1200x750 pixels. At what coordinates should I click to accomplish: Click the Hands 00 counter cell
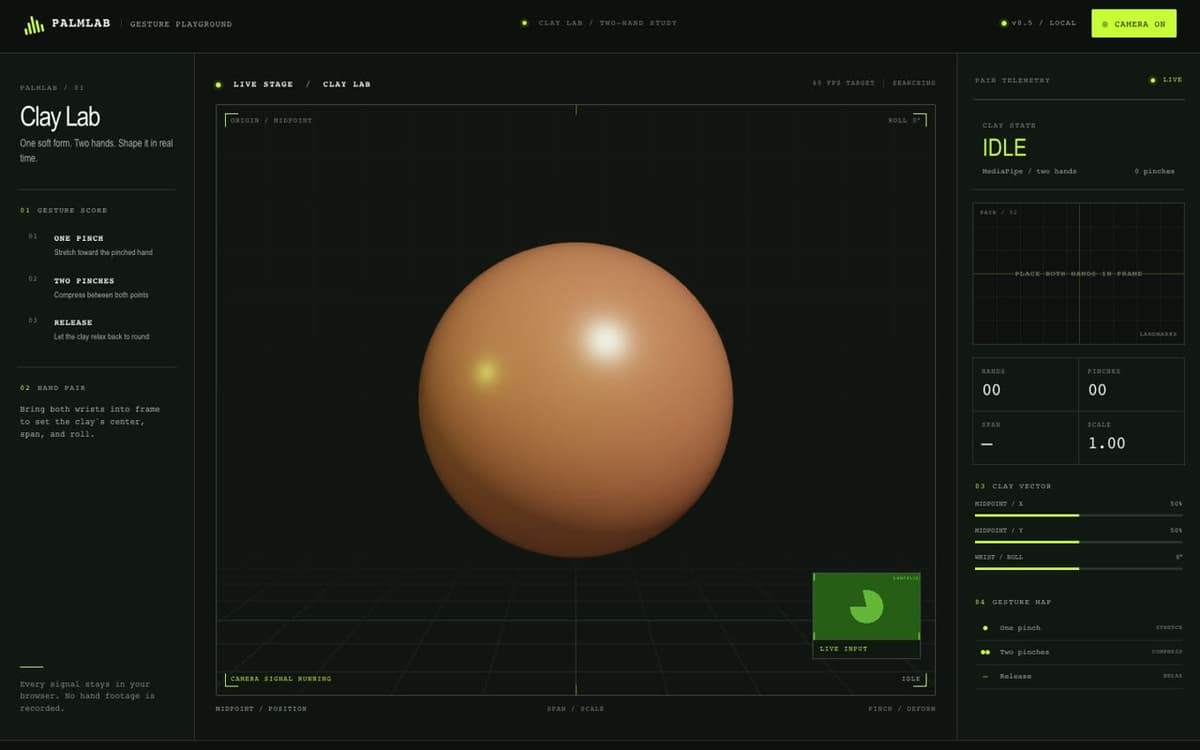(x=1025, y=384)
